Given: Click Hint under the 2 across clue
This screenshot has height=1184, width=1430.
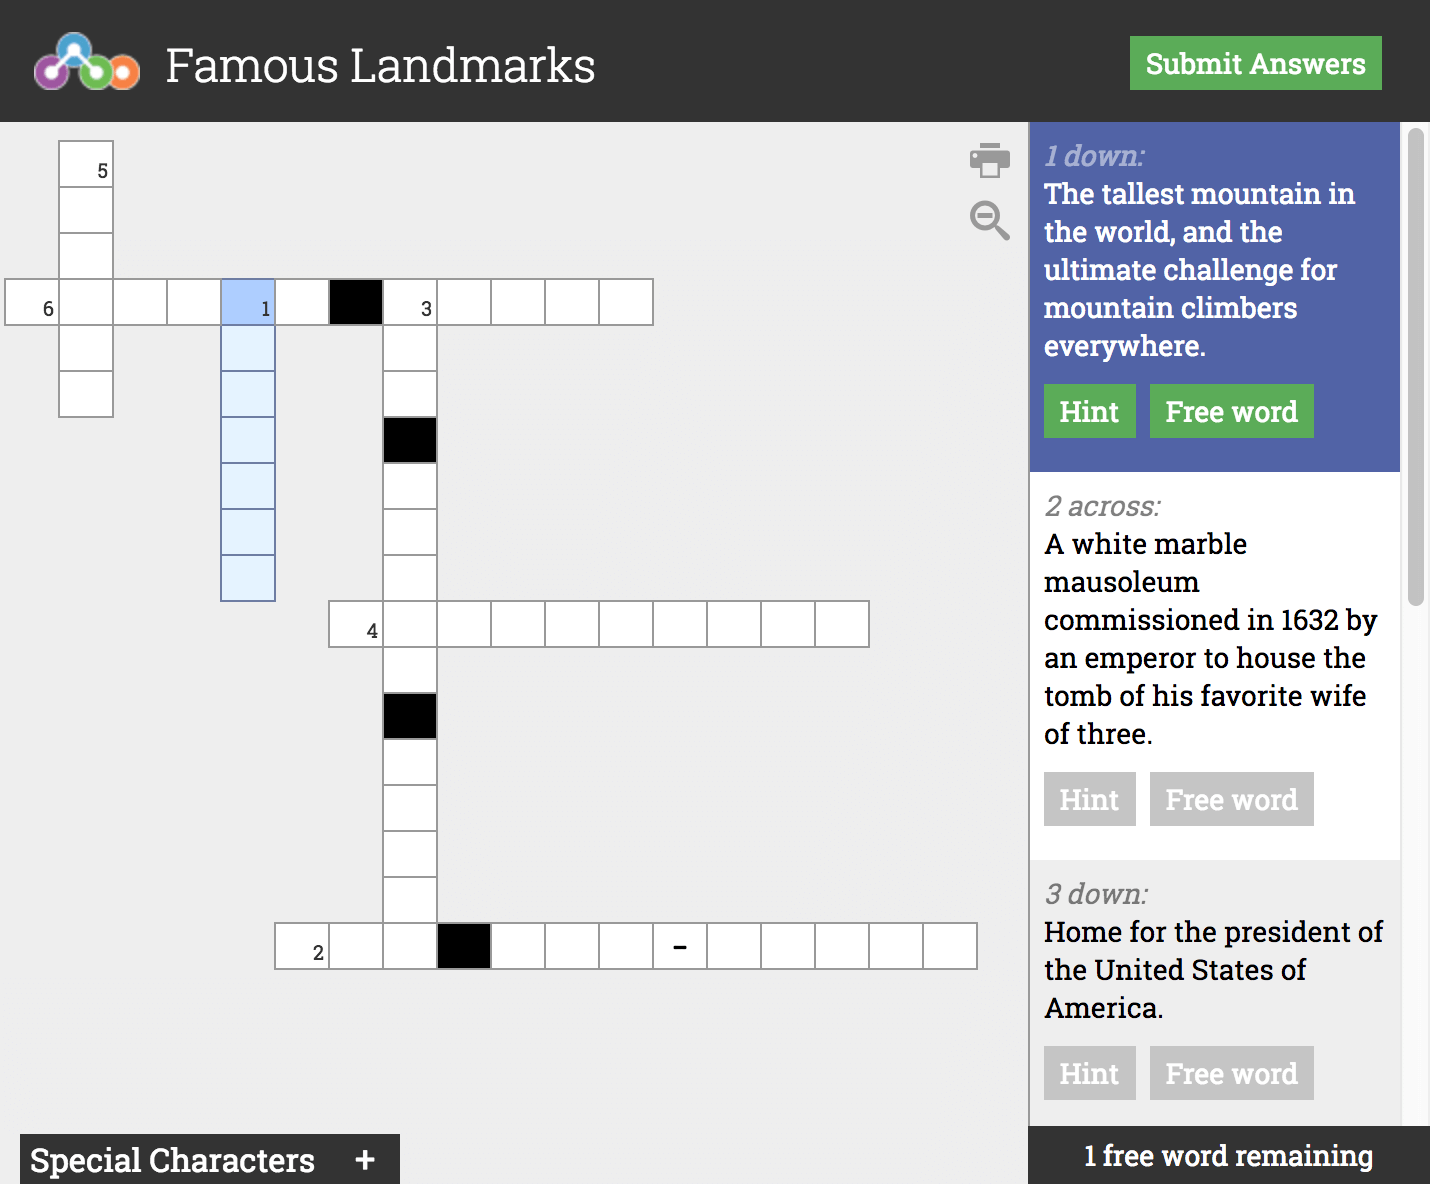Looking at the screenshot, I should pos(1089,799).
